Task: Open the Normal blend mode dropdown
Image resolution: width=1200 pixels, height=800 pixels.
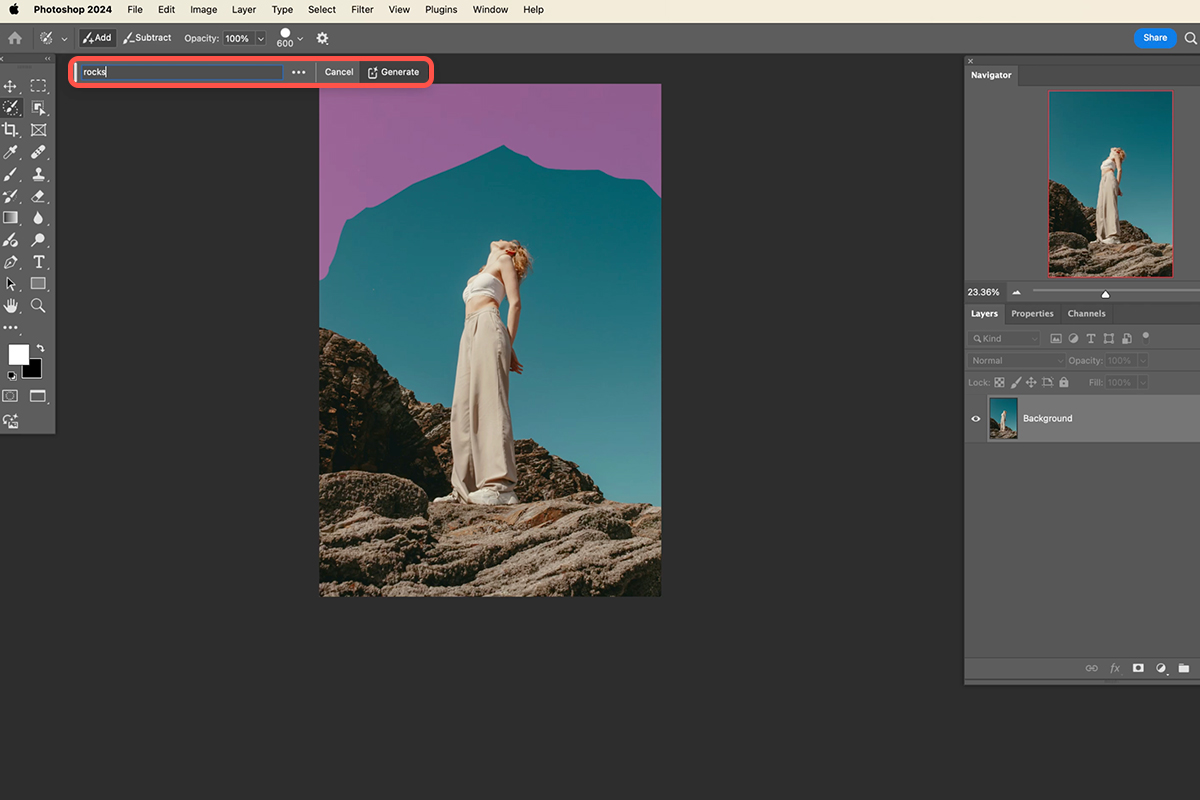Action: (x=1016, y=360)
